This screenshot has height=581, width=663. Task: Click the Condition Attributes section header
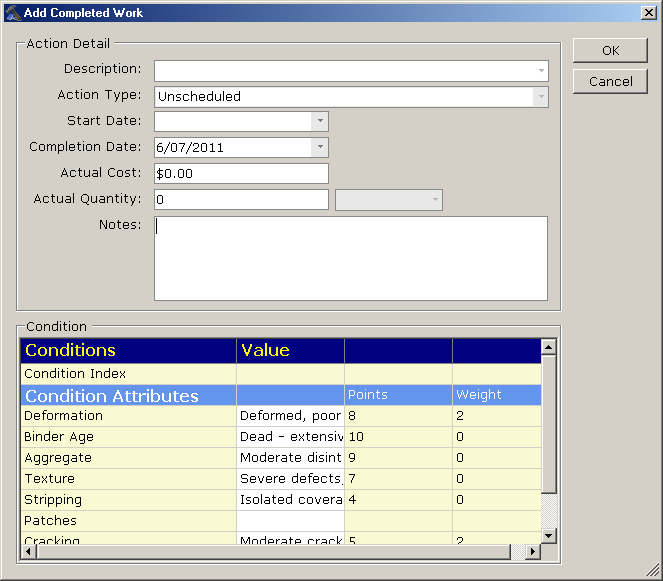[129, 395]
